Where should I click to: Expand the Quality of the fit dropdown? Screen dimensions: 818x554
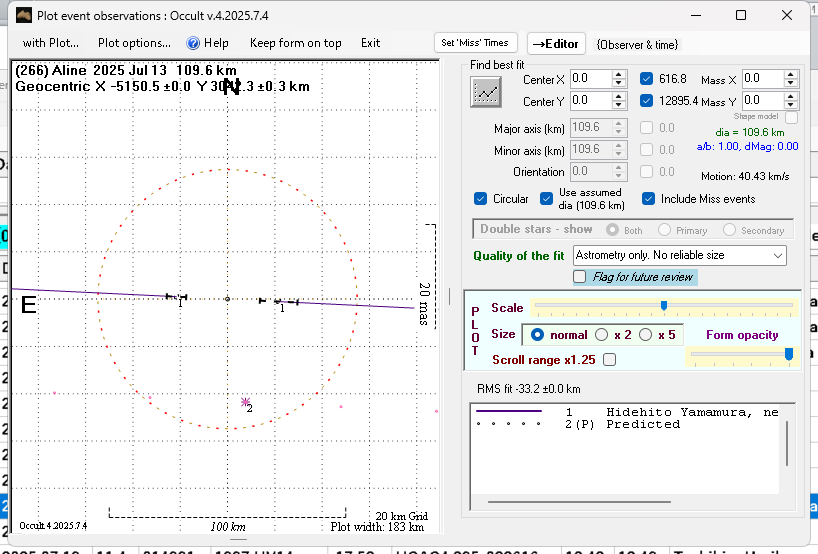777,256
